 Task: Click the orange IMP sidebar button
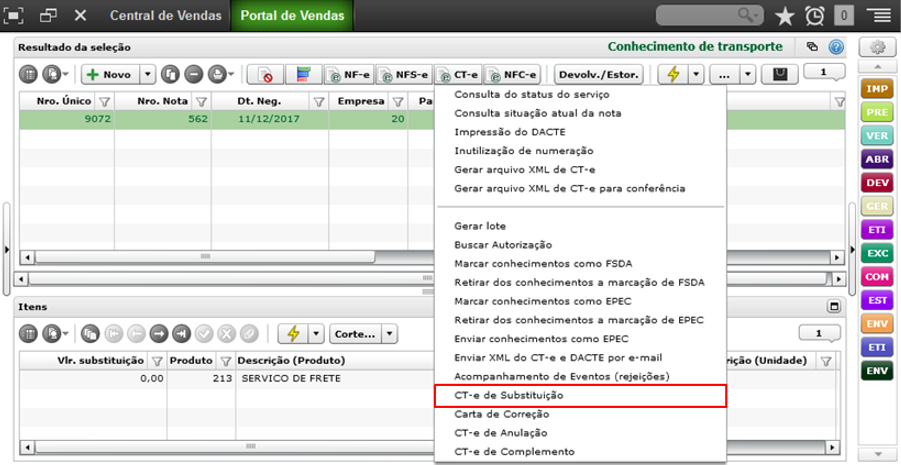877,89
